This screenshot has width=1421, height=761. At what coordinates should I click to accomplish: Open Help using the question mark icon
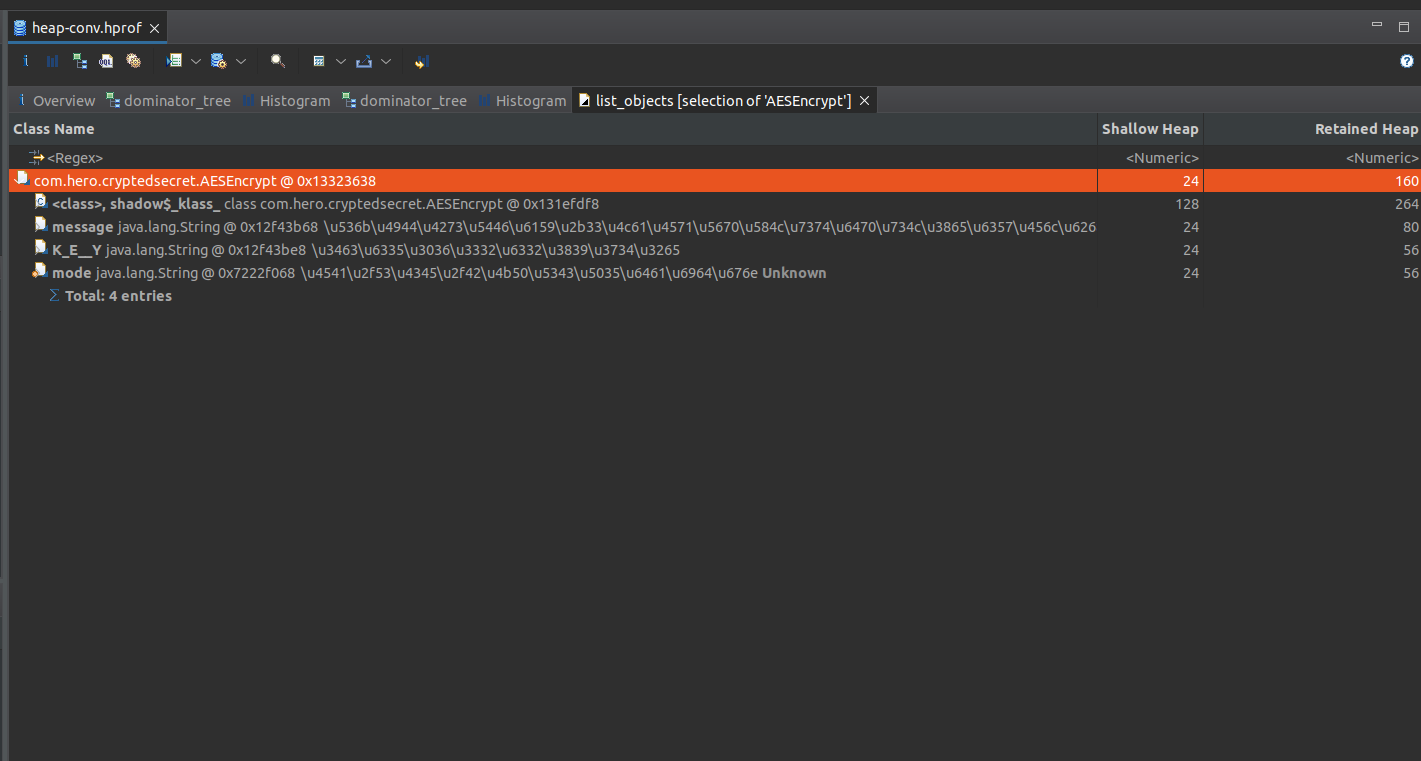[1406, 61]
